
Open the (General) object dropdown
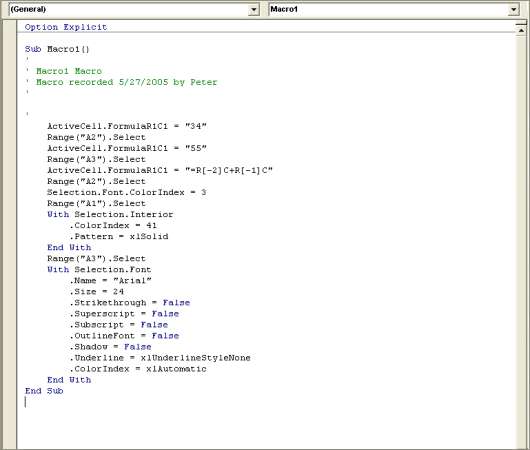pyautogui.click(x=254, y=9)
